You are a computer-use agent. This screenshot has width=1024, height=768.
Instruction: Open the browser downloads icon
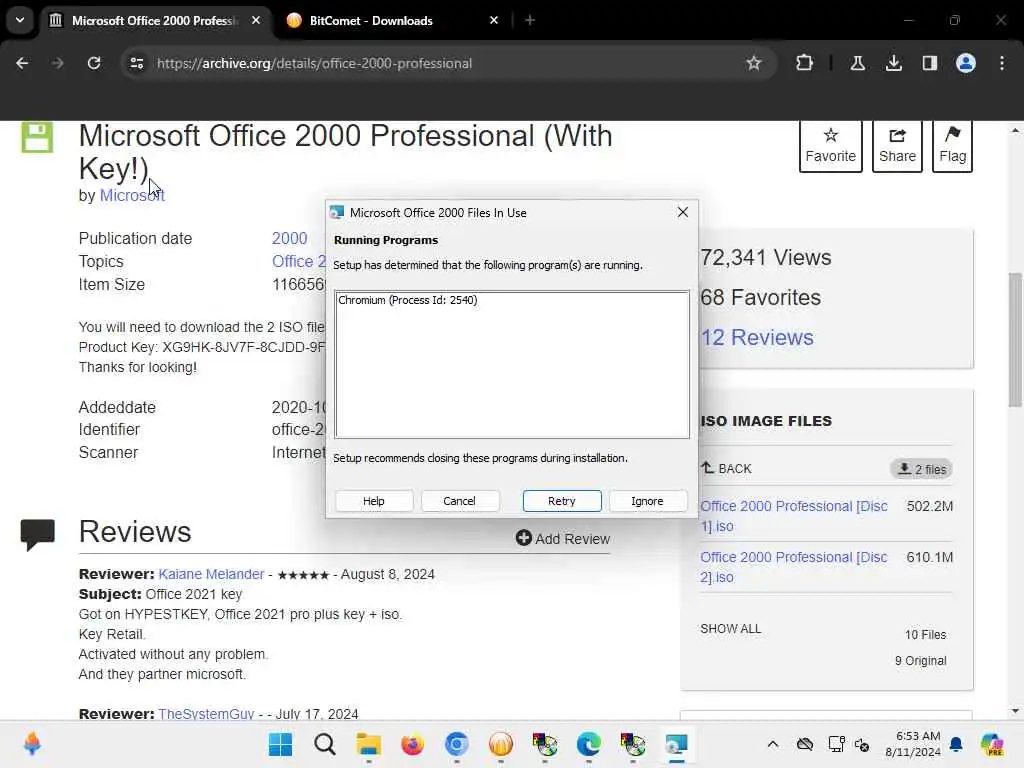click(x=893, y=63)
